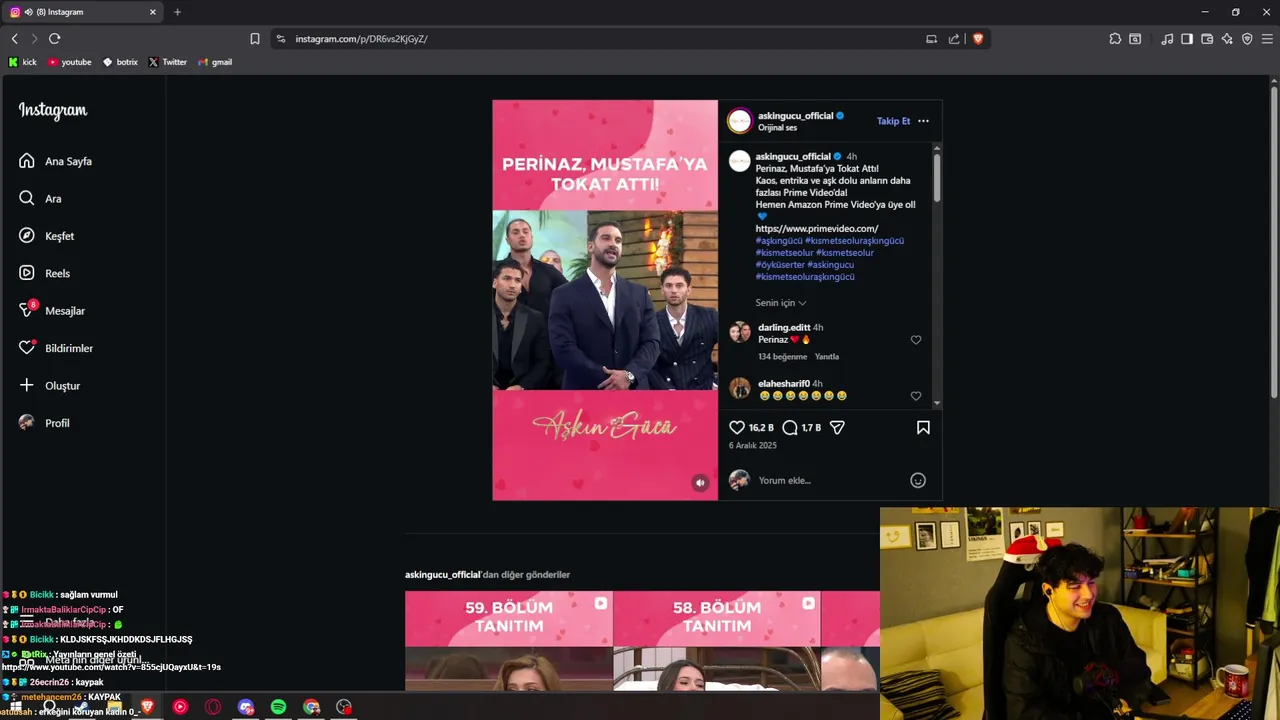Play the Perinaz Mustafa video post
1280x720 pixels.
[605, 300]
